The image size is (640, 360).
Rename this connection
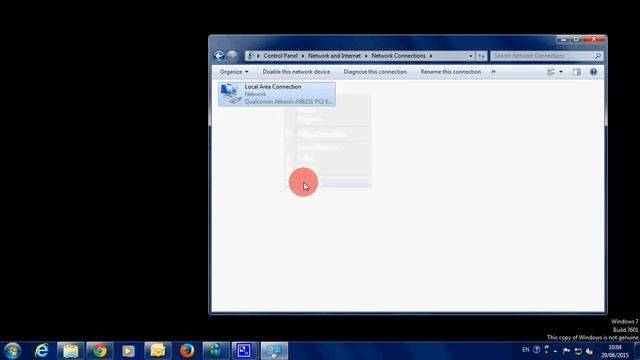click(x=451, y=72)
